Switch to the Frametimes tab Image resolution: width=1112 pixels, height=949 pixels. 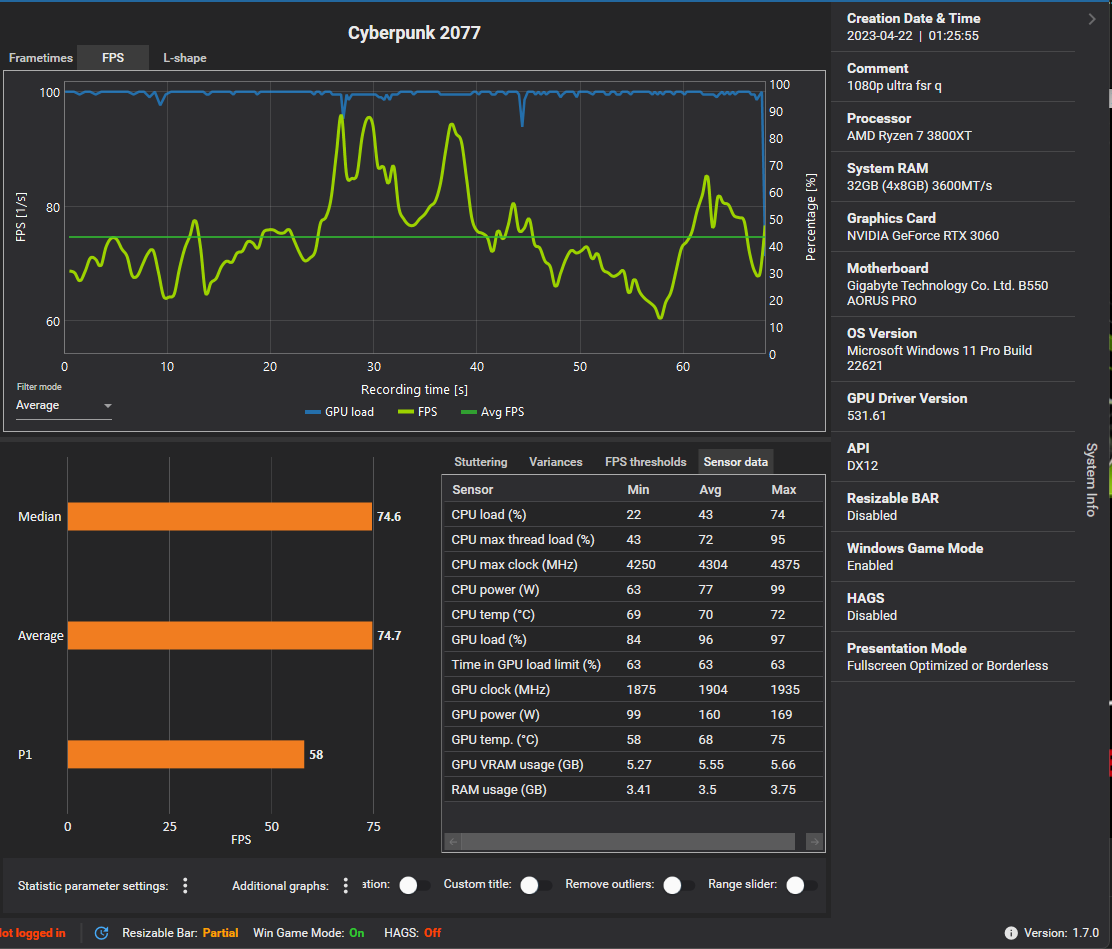(x=40, y=57)
